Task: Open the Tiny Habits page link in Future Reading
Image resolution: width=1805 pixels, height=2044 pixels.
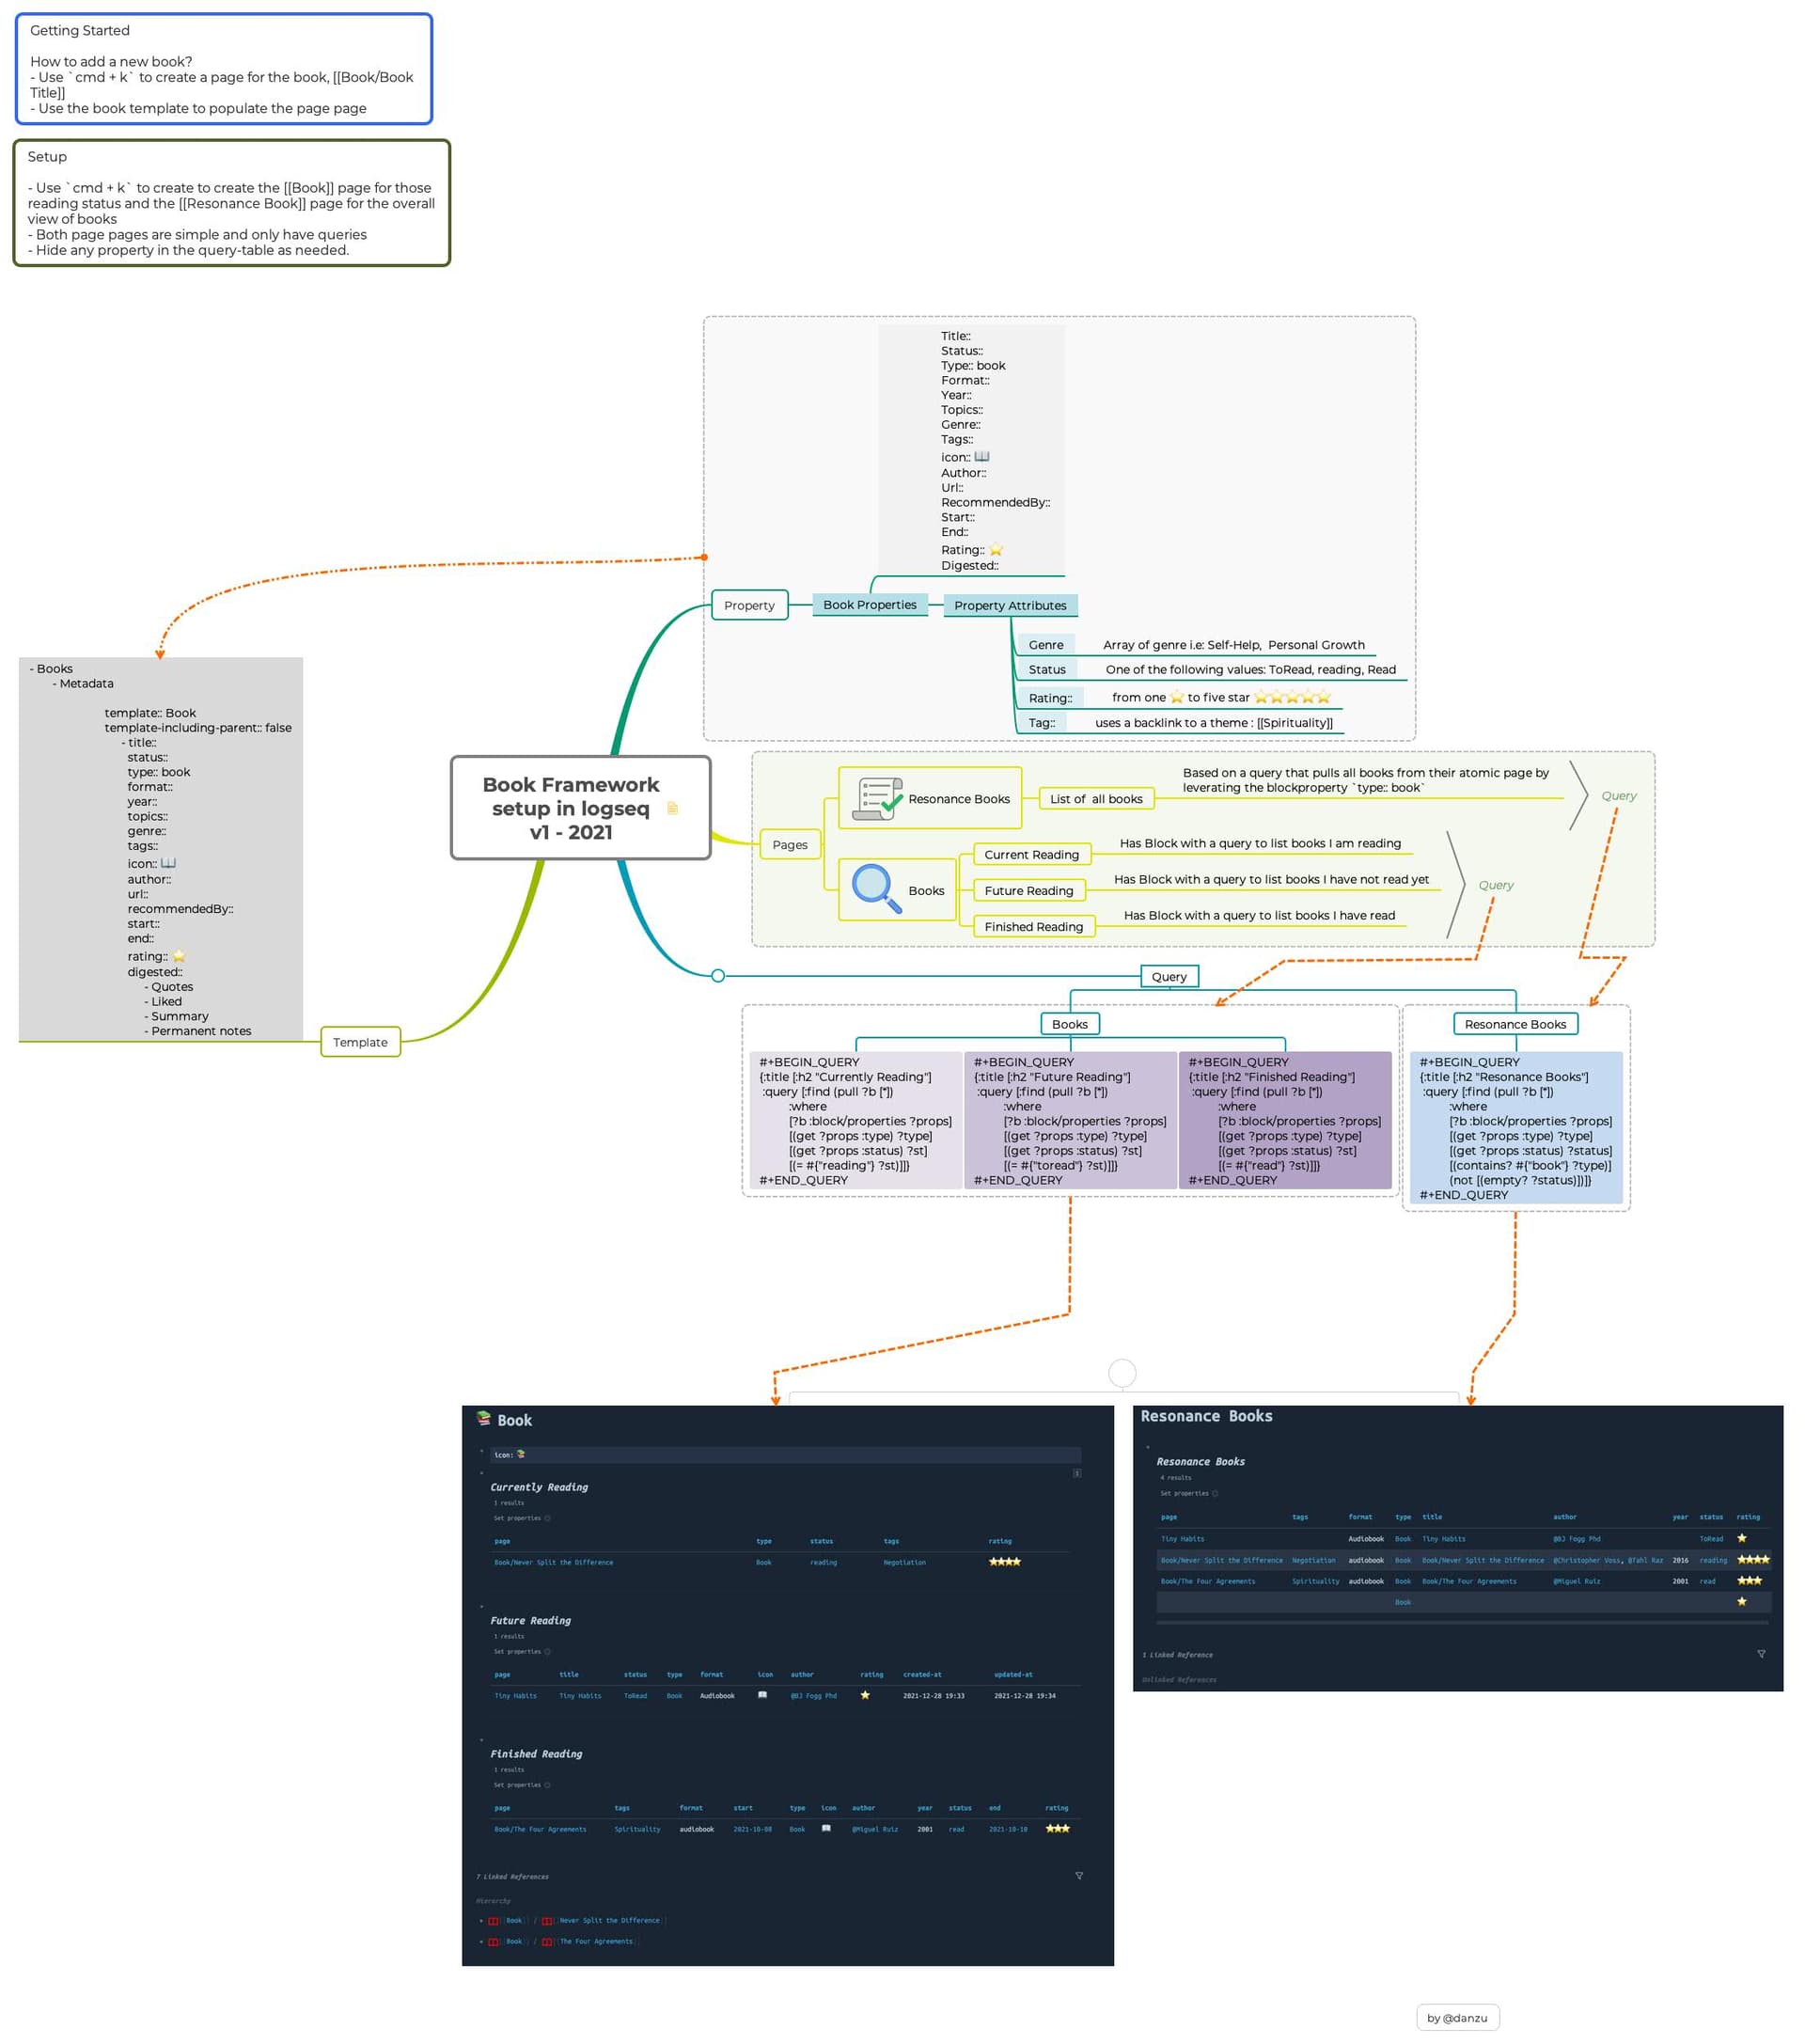Action: (515, 1696)
